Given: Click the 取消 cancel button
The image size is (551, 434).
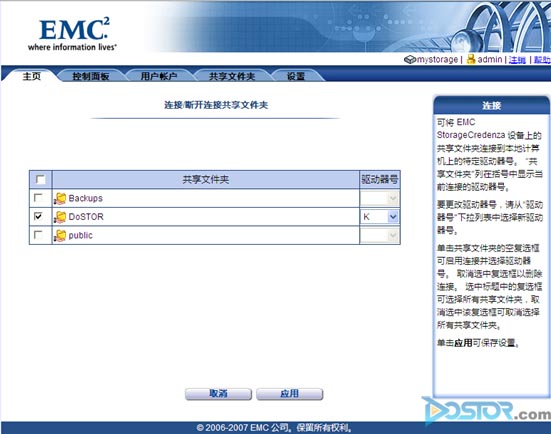Looking at the screenshot, I should pyautogui.click(x=218, y=394).
